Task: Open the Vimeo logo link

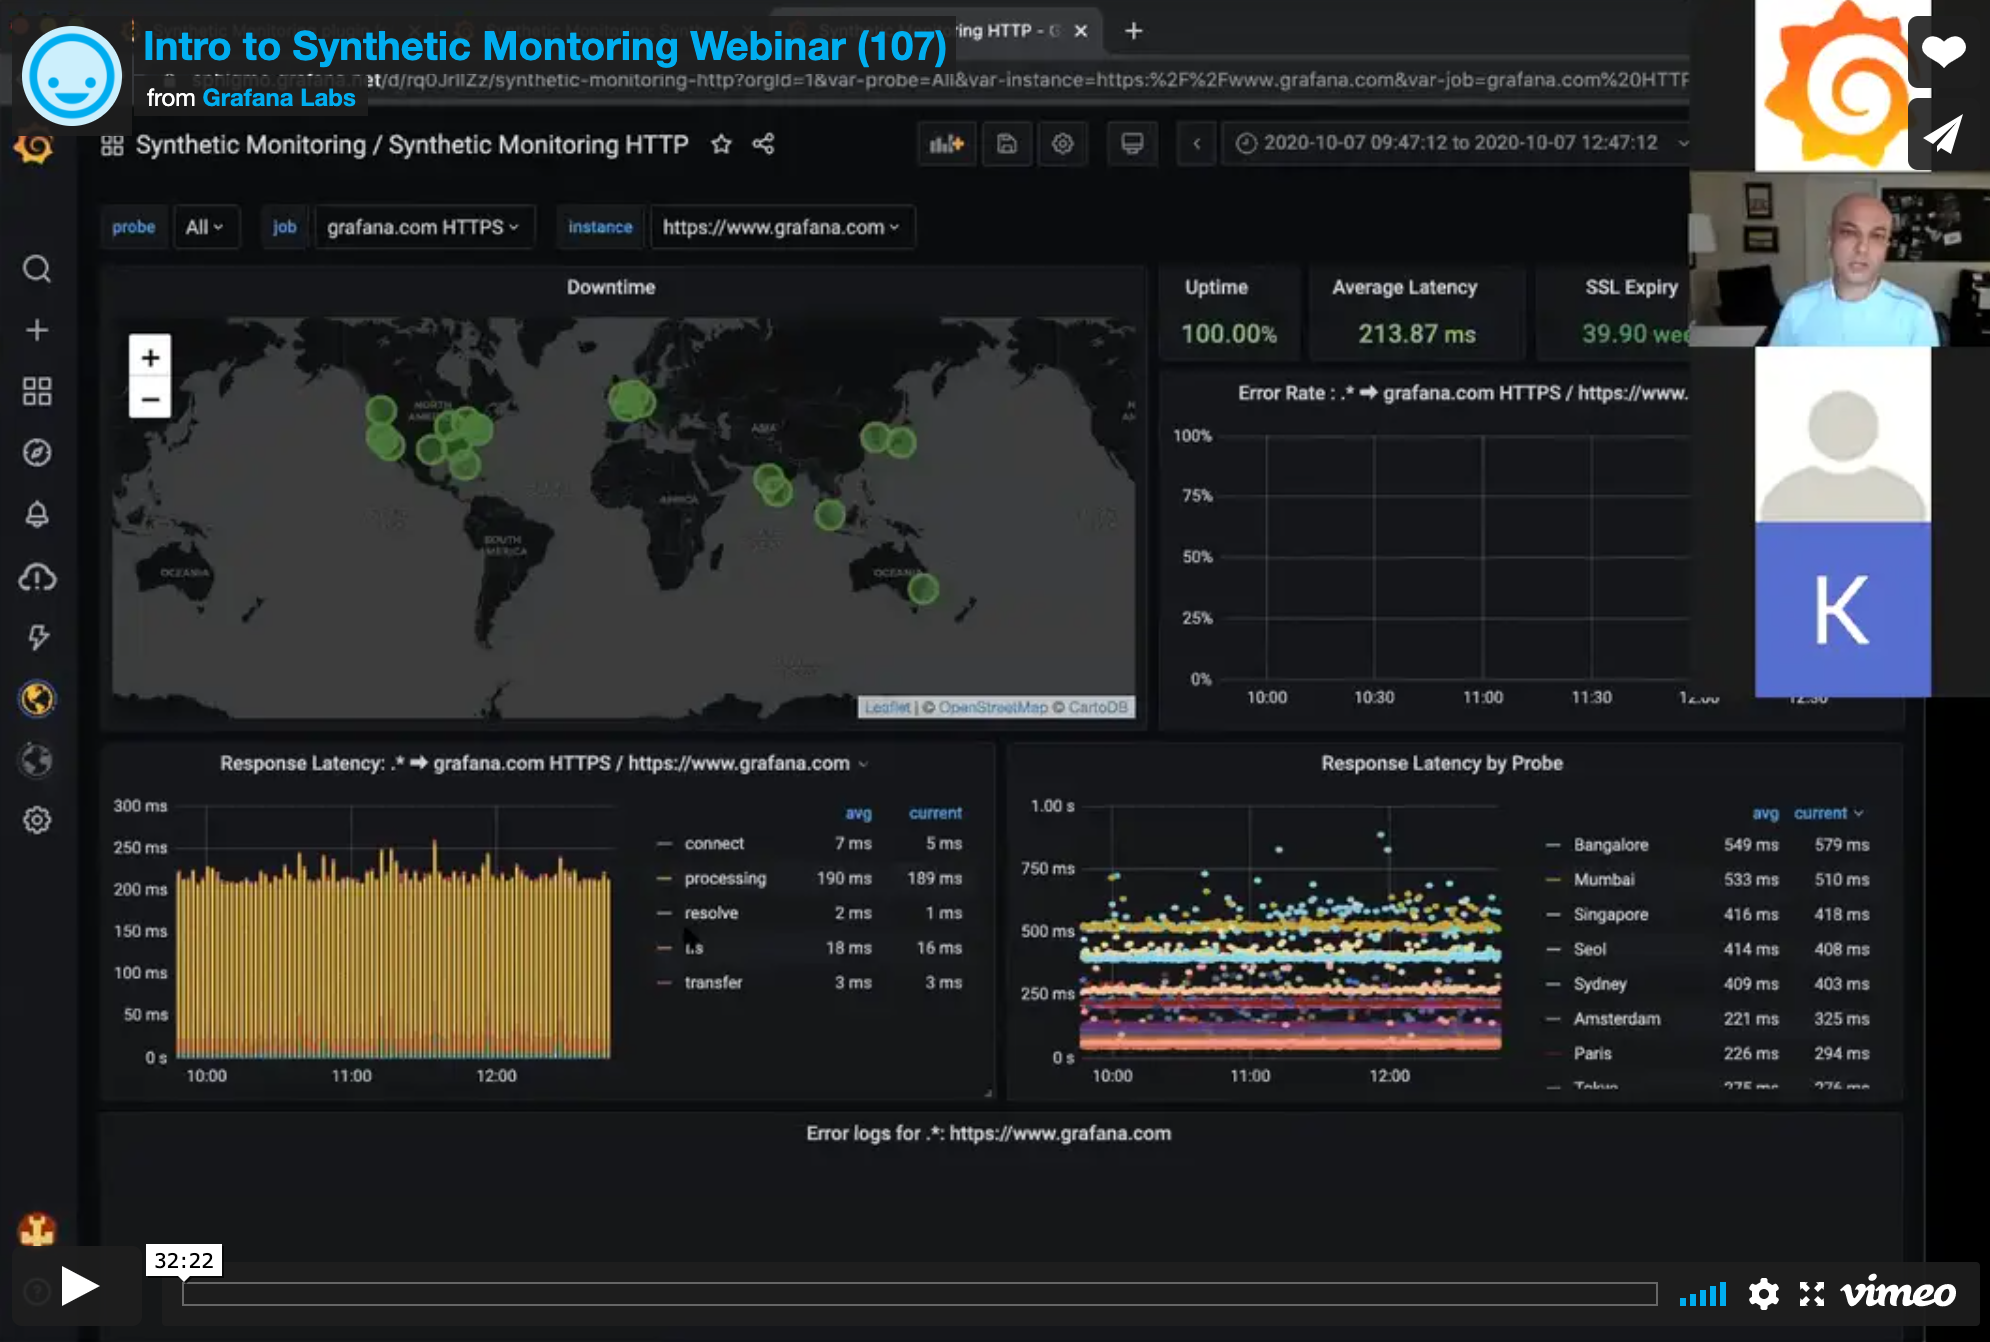Action: coord(1899,1293)
